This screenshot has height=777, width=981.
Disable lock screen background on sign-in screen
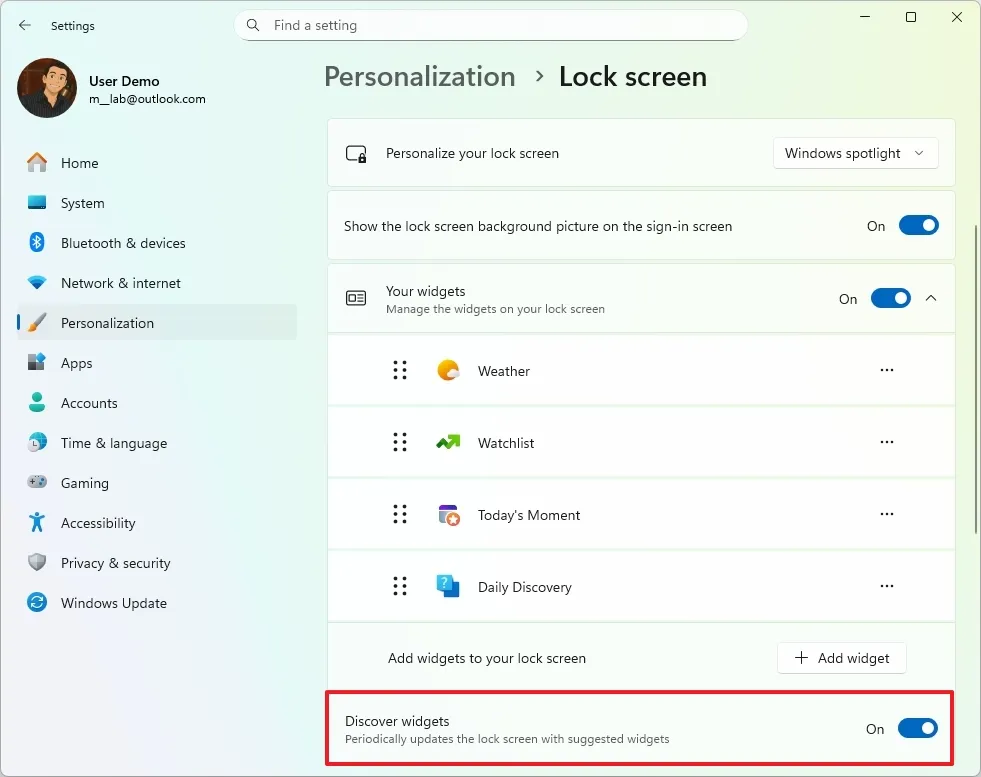point(918,226)
